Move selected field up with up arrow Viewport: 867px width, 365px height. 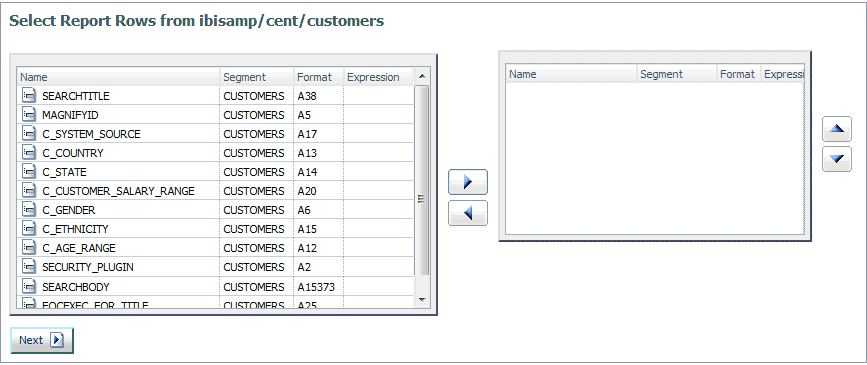click(837, 129)
